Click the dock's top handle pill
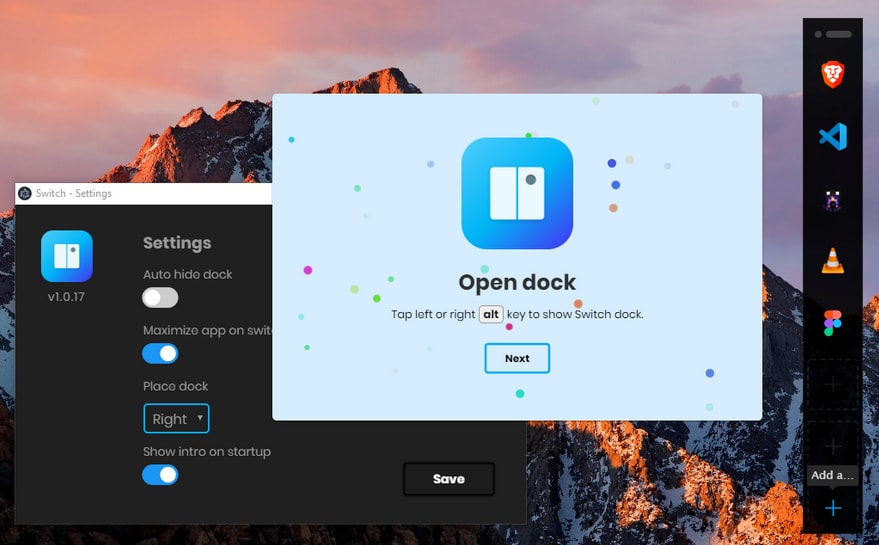Image resolution: width=879 pixels, height=545 pixels. click(839, 34)
